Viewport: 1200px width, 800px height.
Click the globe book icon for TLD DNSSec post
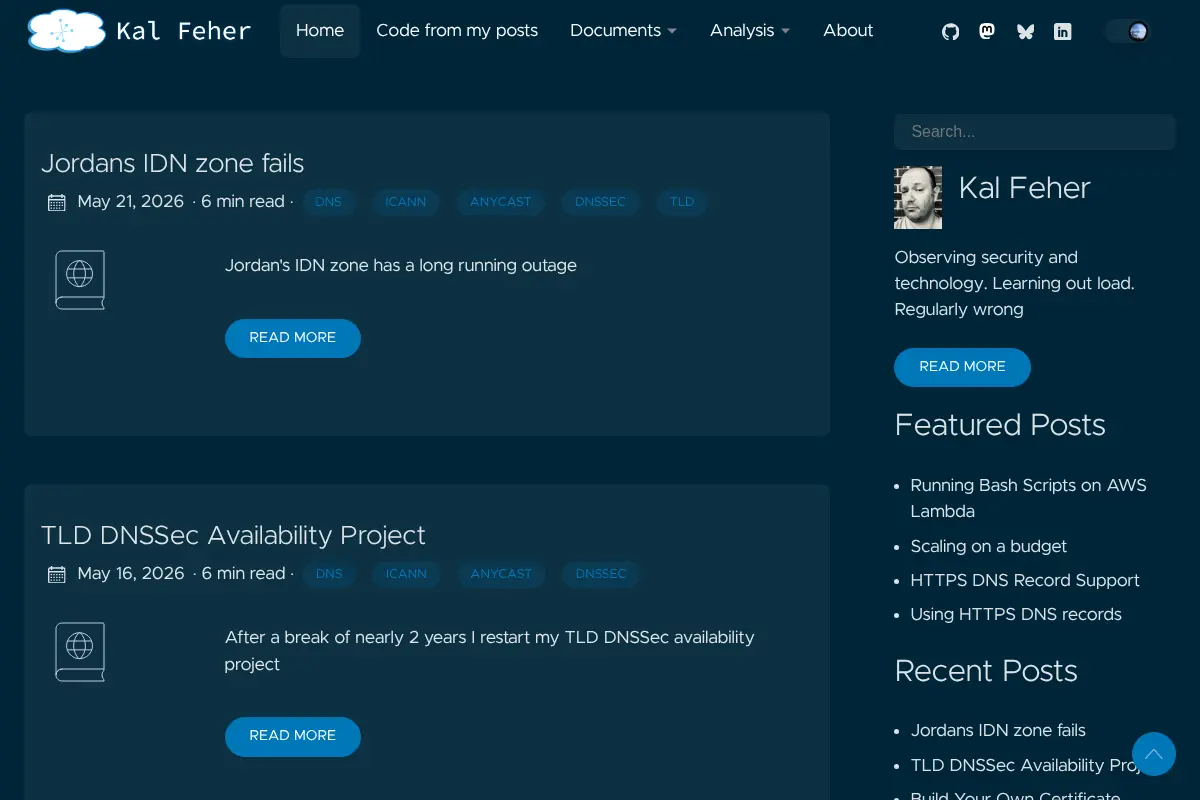coord(80,652)
